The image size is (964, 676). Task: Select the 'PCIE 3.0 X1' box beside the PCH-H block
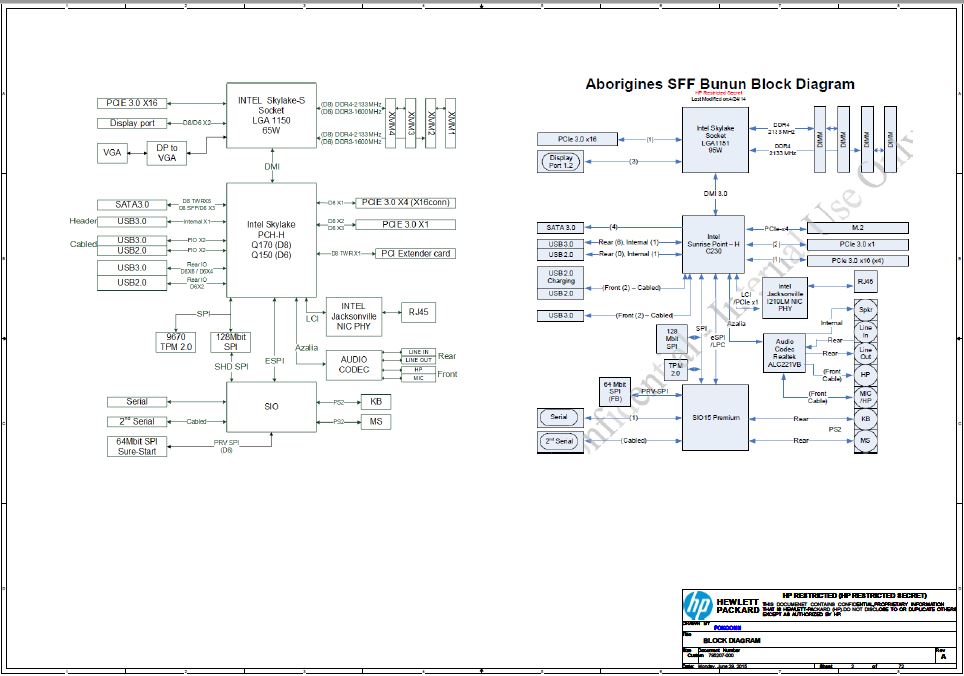coord(405,224)
